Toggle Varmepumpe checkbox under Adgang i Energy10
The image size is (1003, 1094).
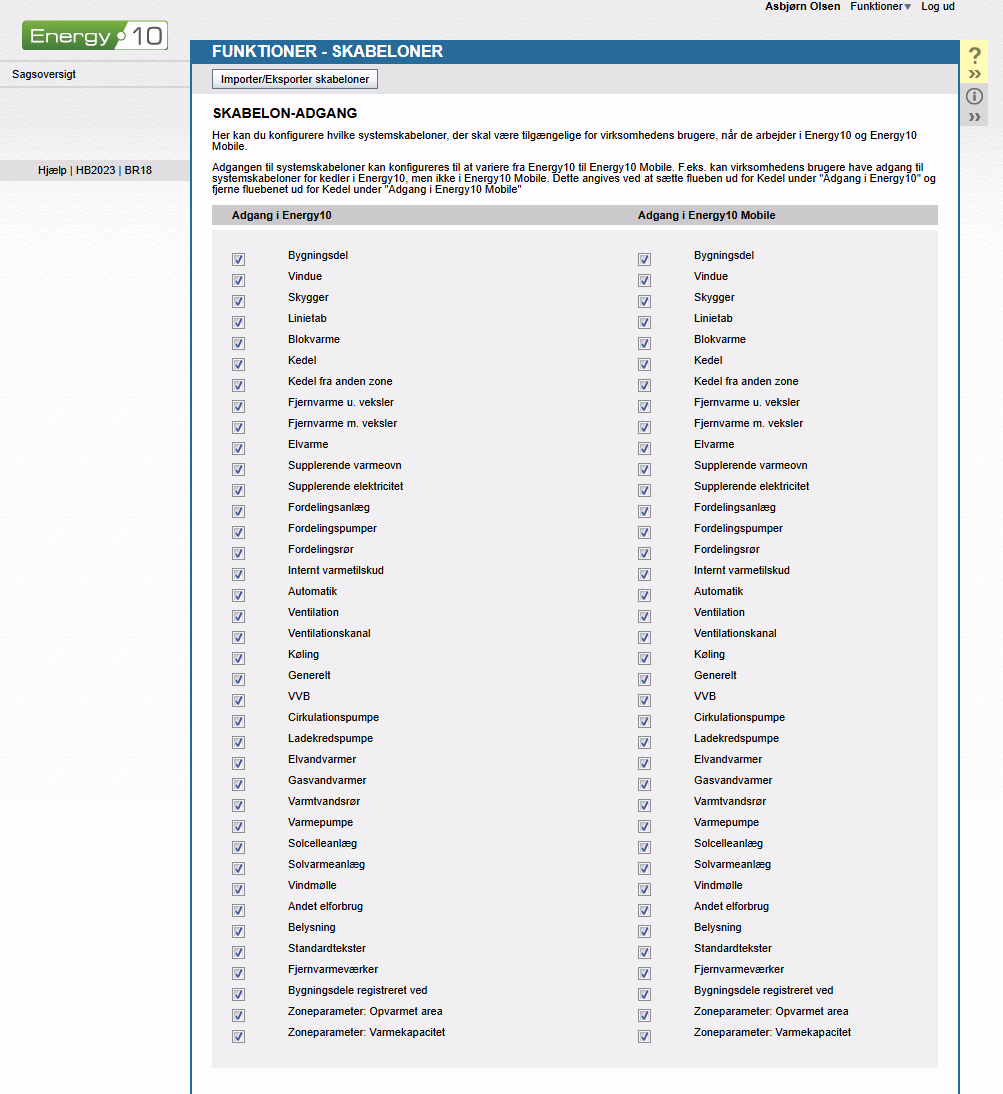(x=238, y=826)
